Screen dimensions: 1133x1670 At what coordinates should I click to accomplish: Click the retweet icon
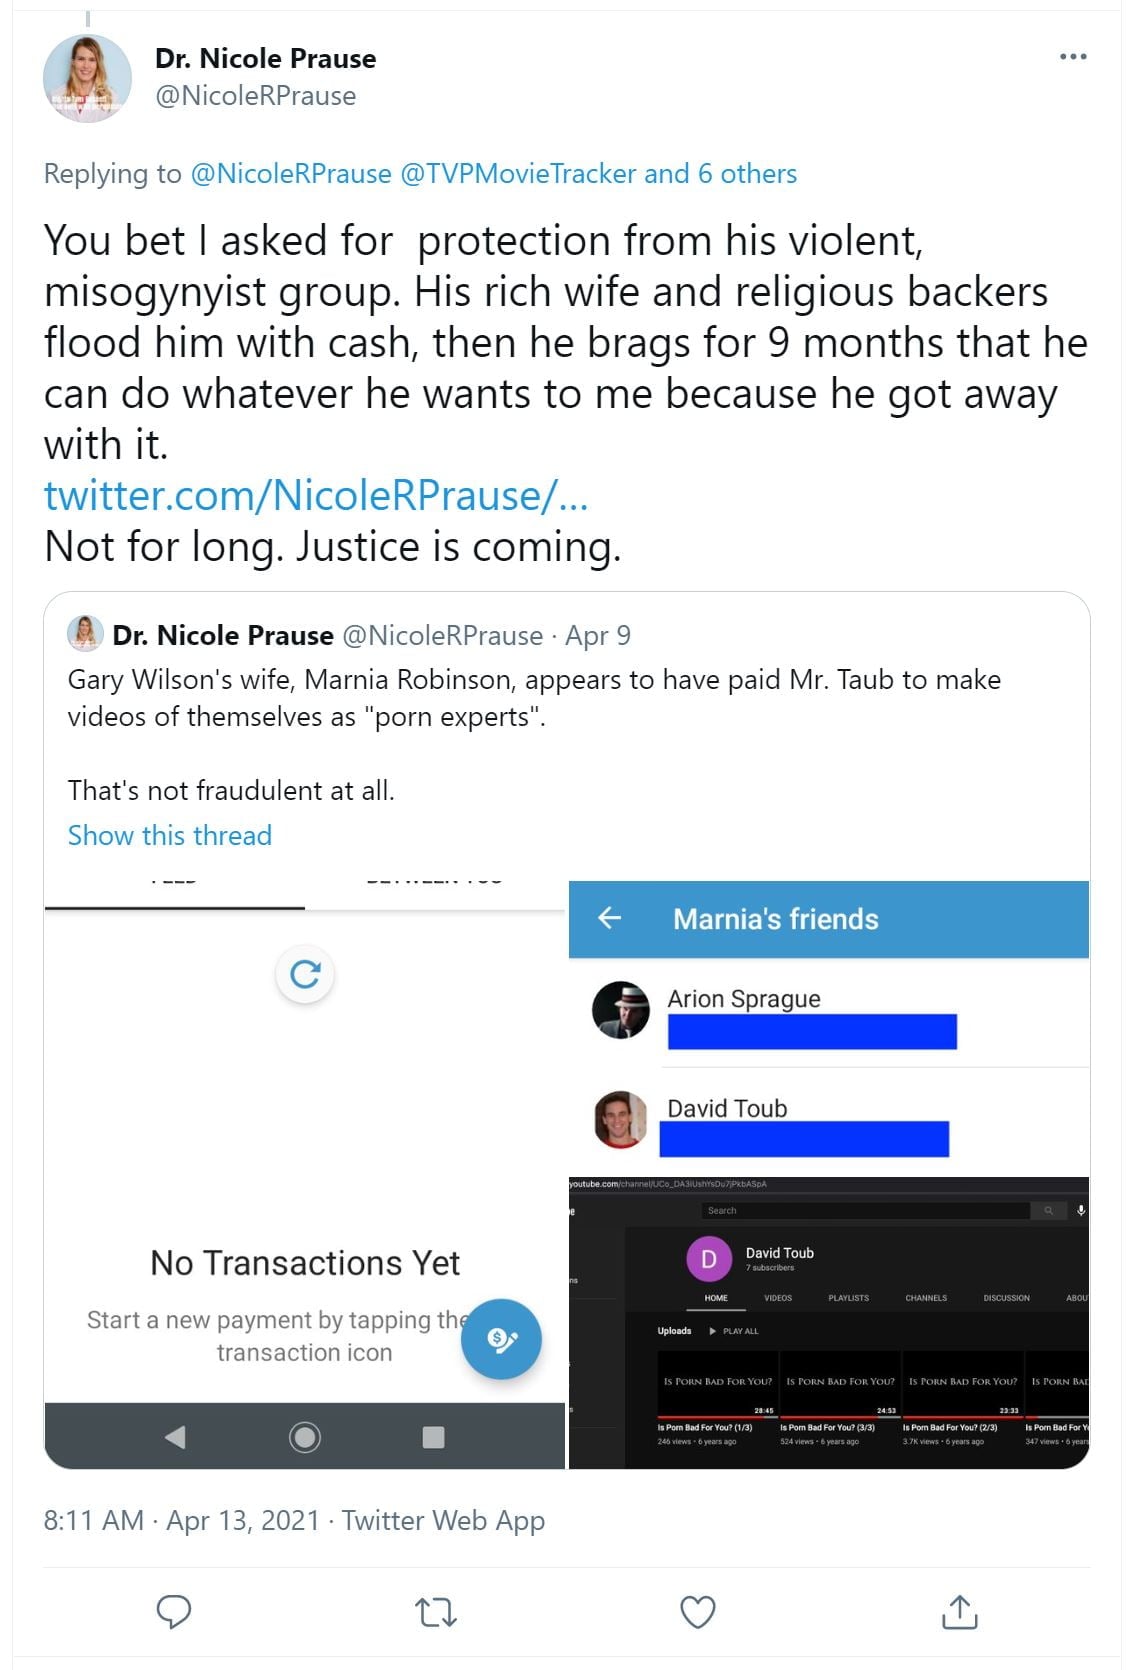[x=436, y=1611]
